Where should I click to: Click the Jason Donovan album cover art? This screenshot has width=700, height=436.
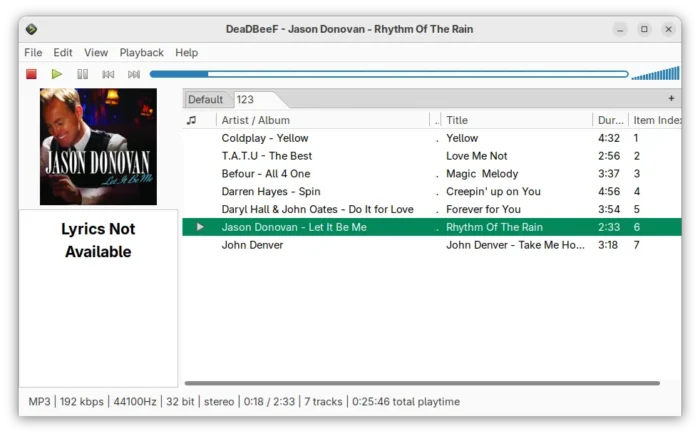pos(98,146)
